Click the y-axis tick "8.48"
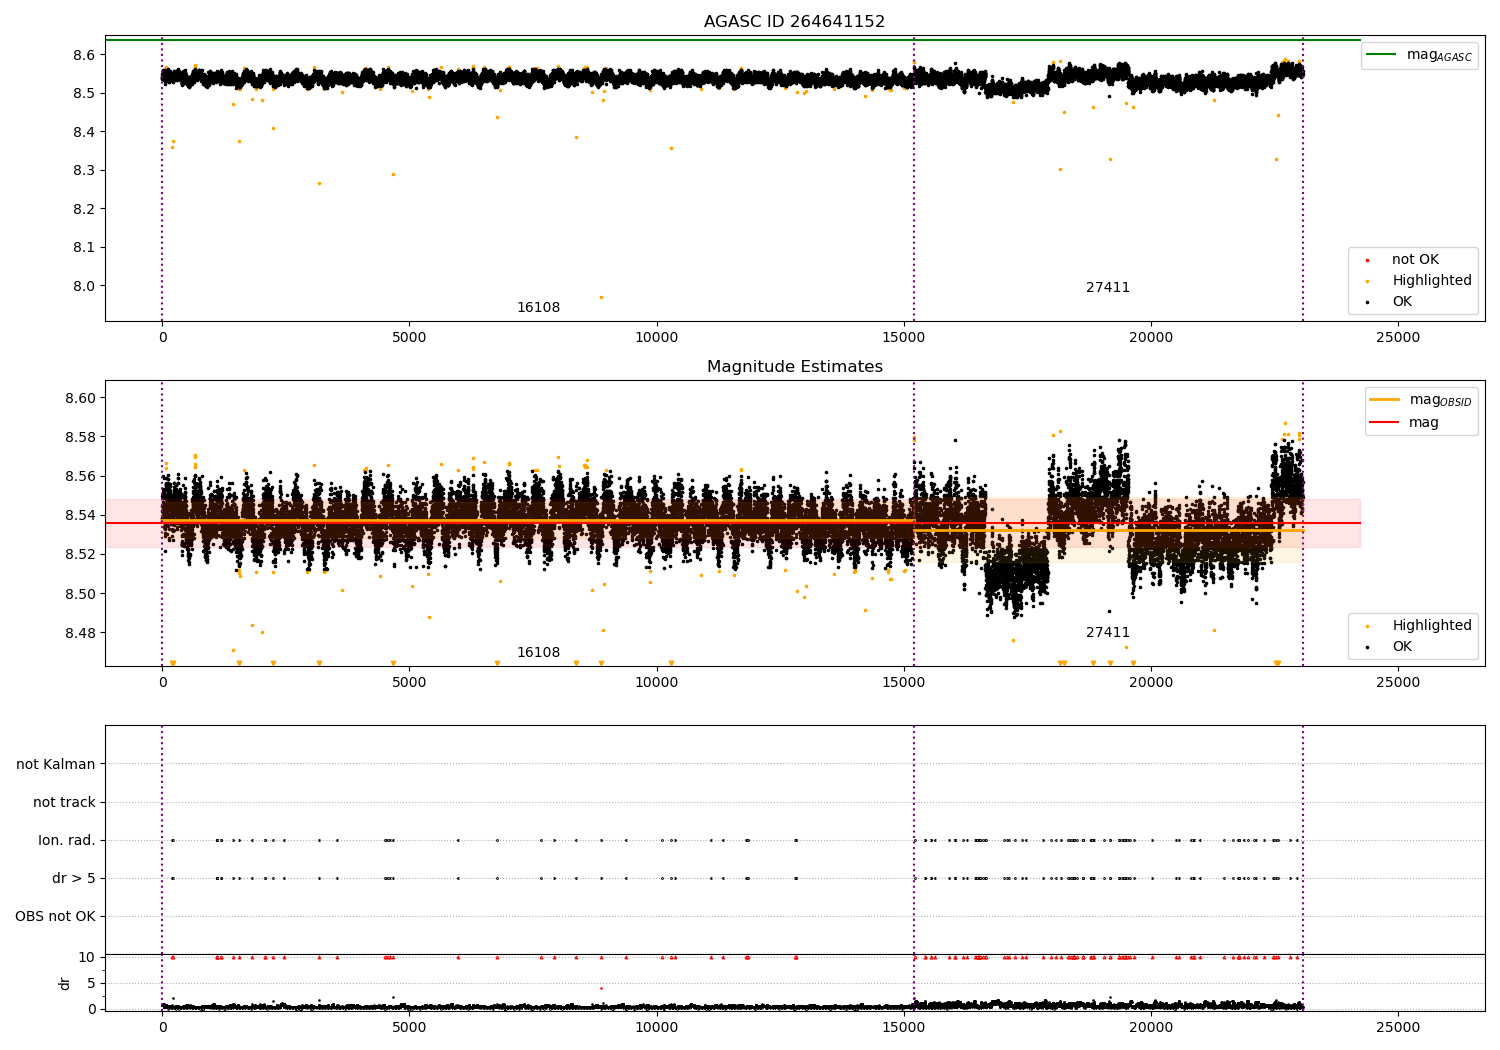 (80, 633)
